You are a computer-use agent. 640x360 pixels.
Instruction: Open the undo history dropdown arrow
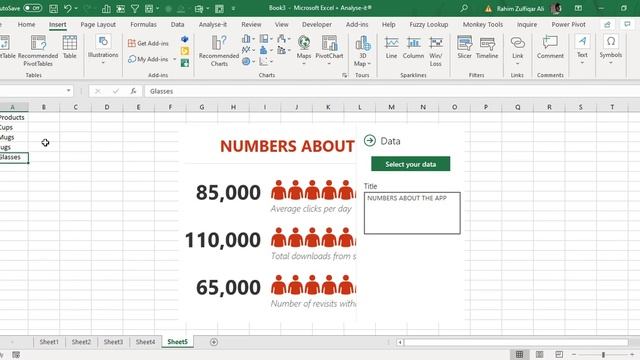coord(76,8)
